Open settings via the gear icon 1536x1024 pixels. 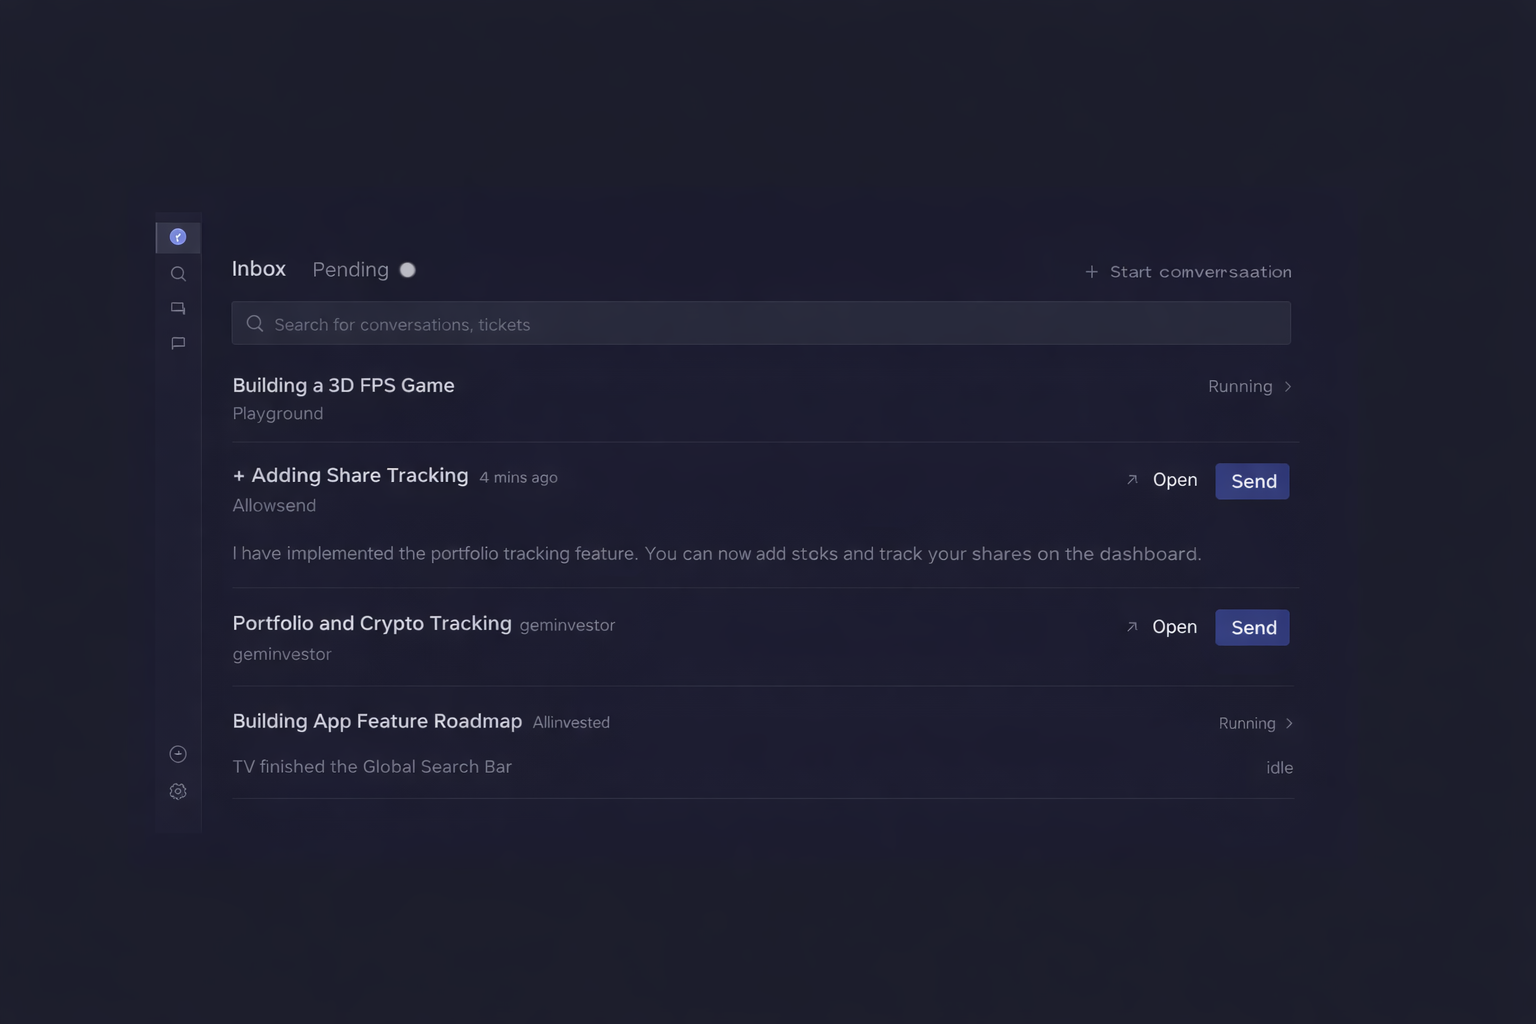178,791
